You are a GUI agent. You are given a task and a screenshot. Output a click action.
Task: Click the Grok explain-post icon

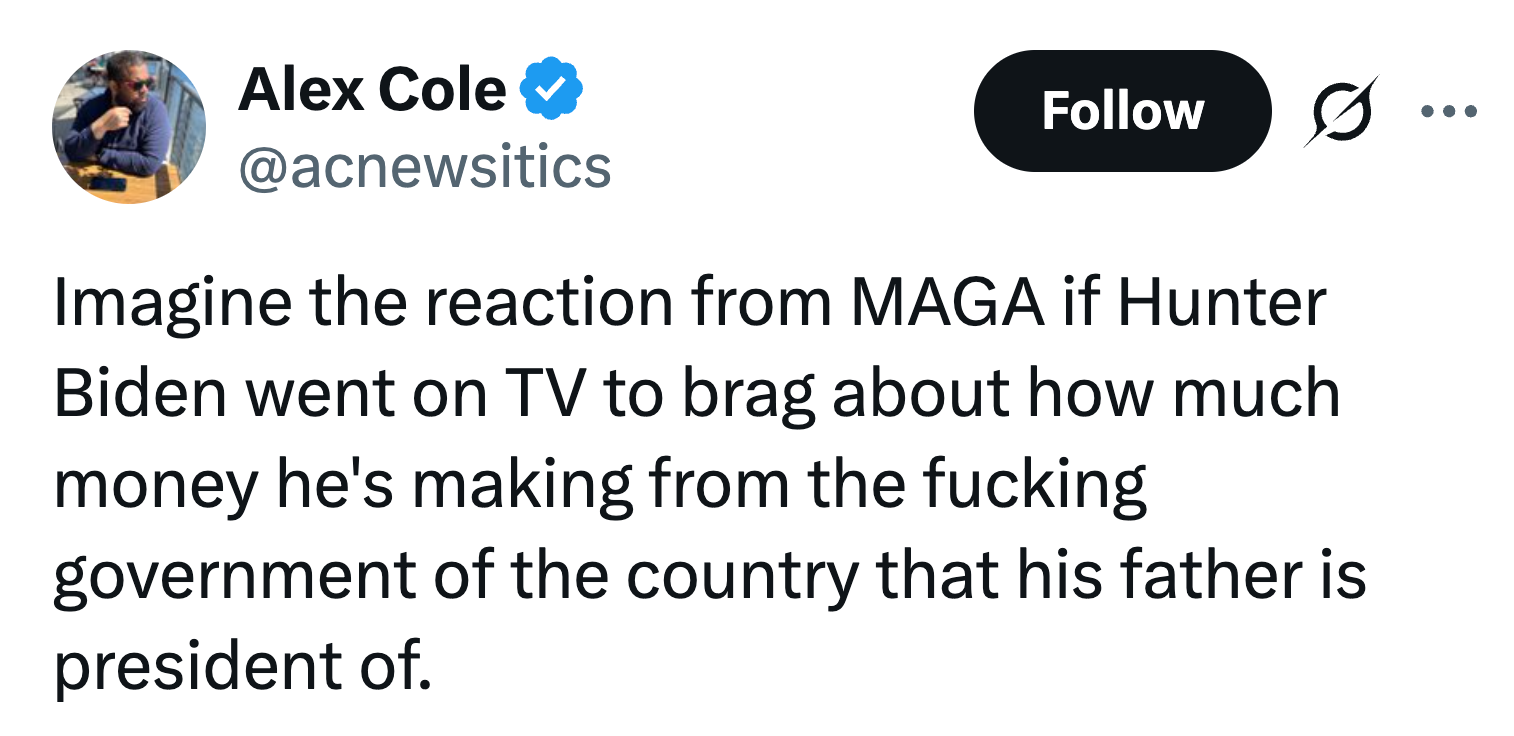(1341, 110)
